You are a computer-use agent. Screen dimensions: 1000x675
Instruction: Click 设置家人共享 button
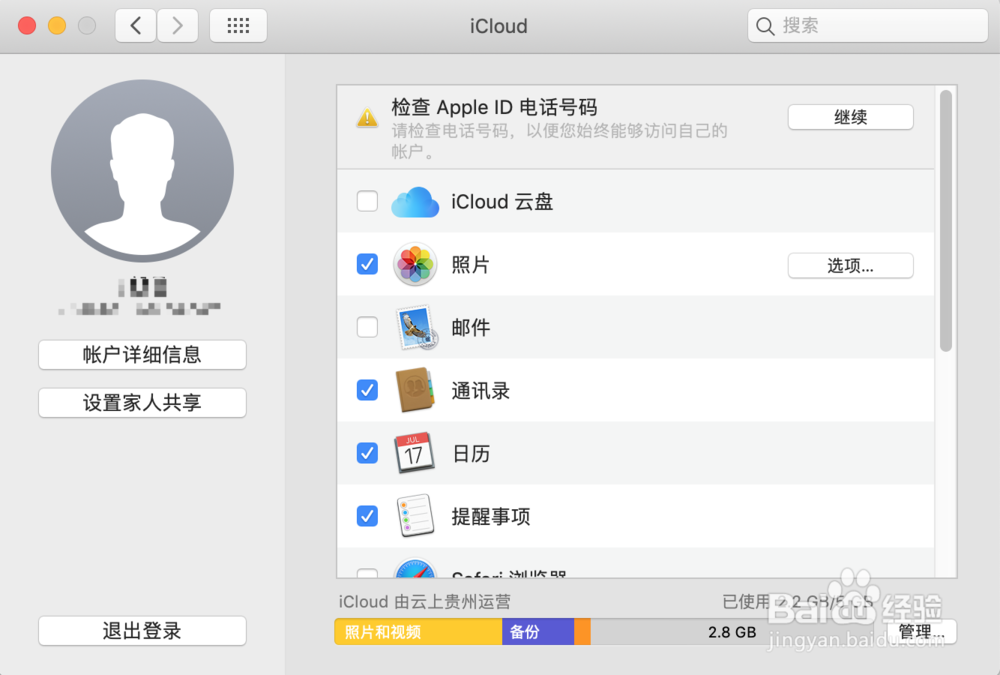pos(142,403)
